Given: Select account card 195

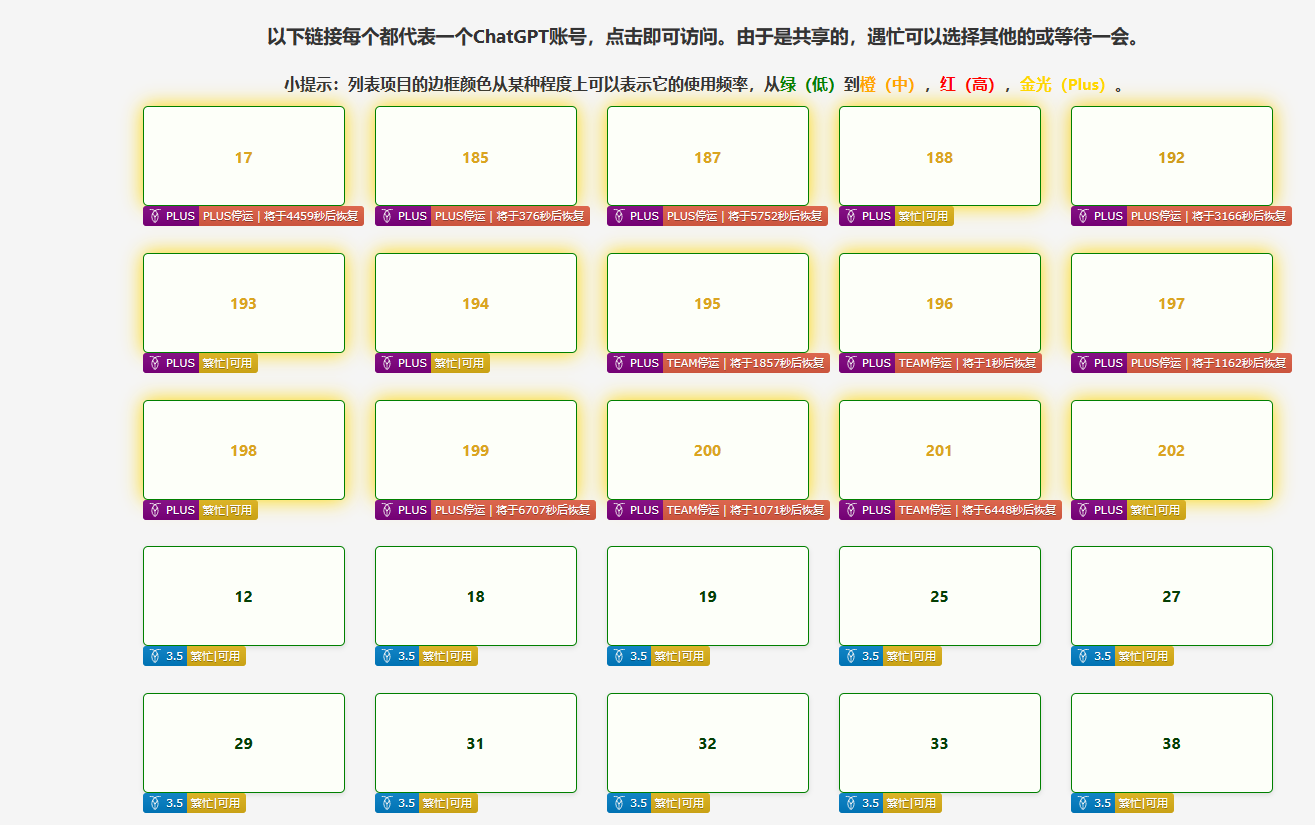Looking at the screenshot, I should click(708, 303).
